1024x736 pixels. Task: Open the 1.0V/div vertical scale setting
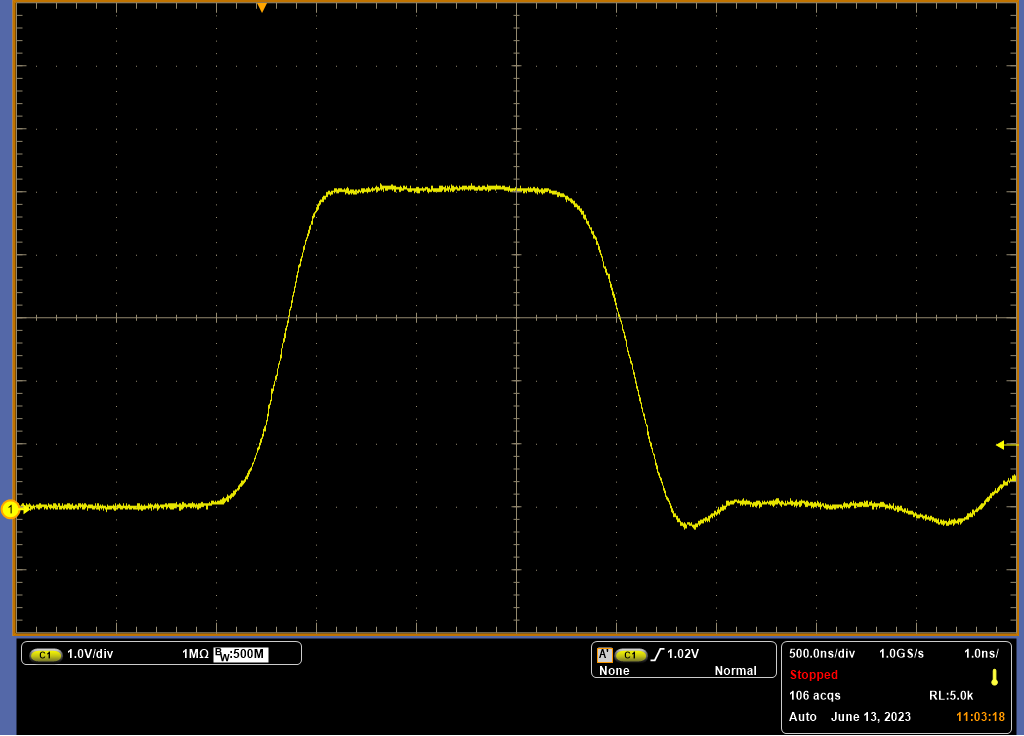89,654
